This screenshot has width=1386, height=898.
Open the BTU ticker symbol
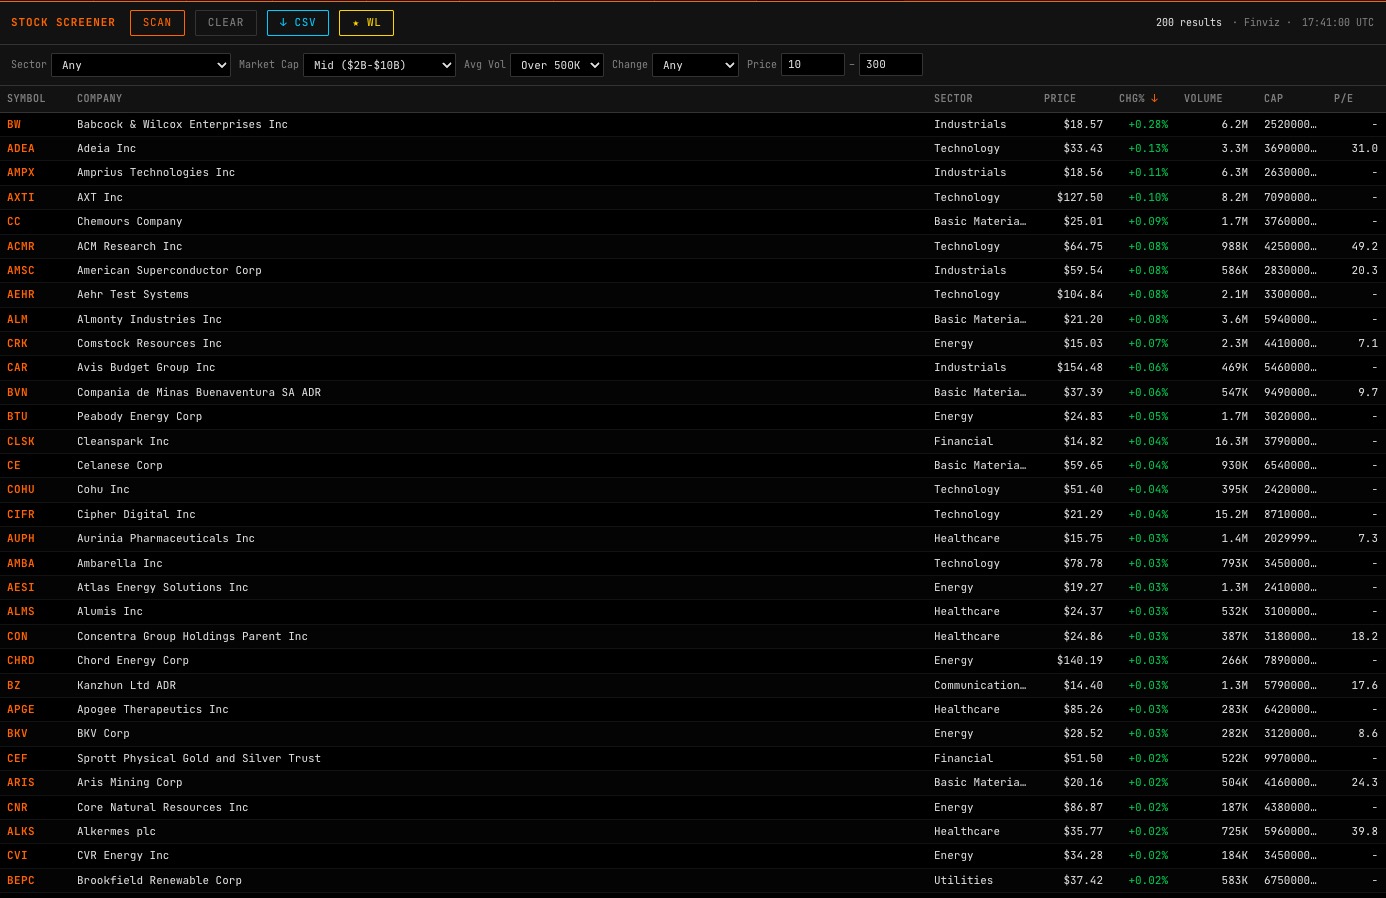click(17, 417)
